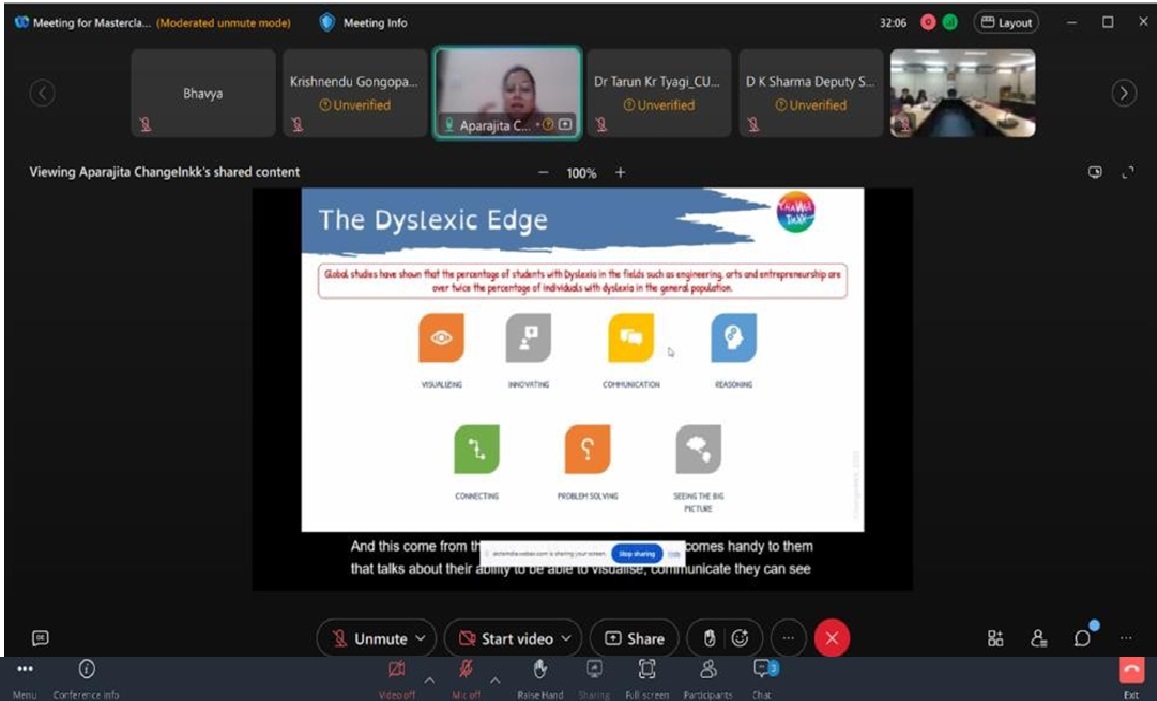The width and height of the screenshot is (1157, 701).
Task: Open Conference info icon
Action: [87, 670]
